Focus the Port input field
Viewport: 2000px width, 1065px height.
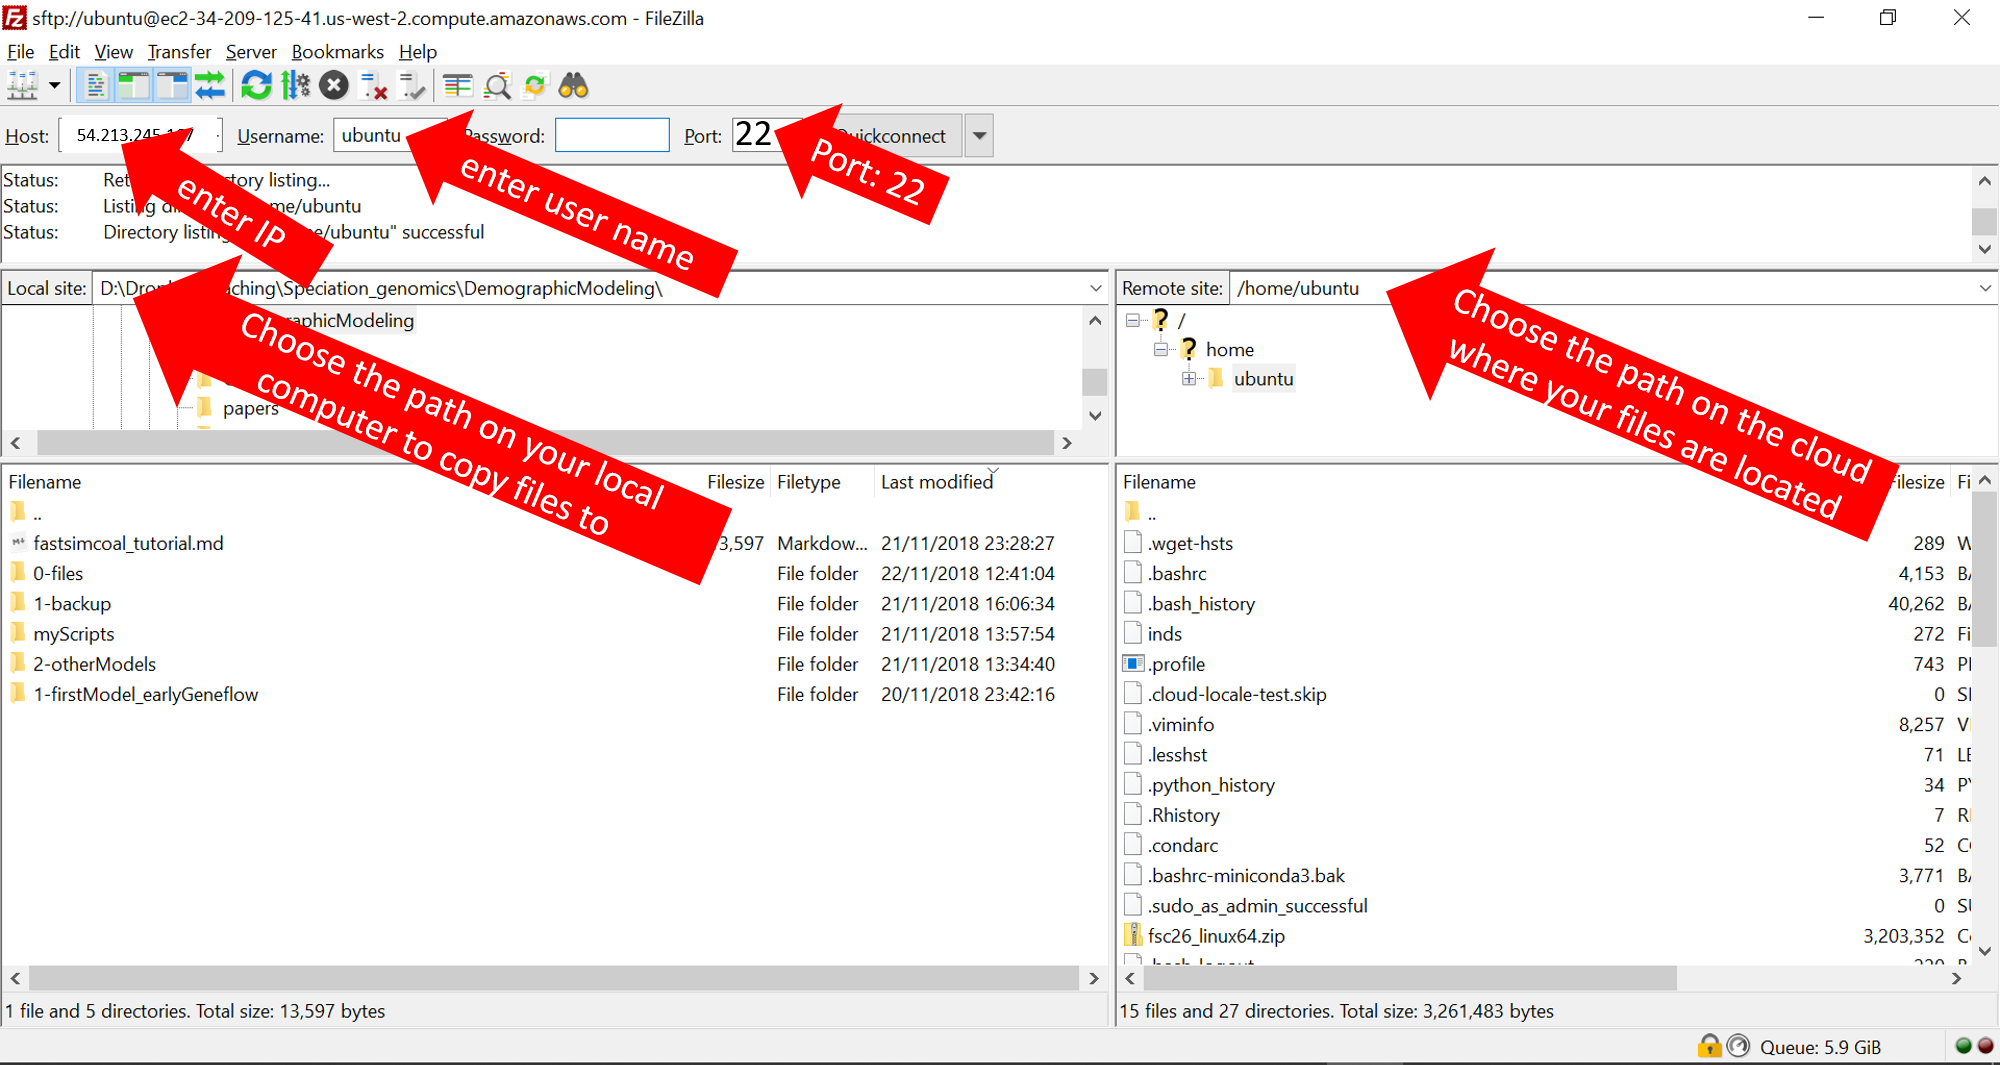[x=766, y=135]
